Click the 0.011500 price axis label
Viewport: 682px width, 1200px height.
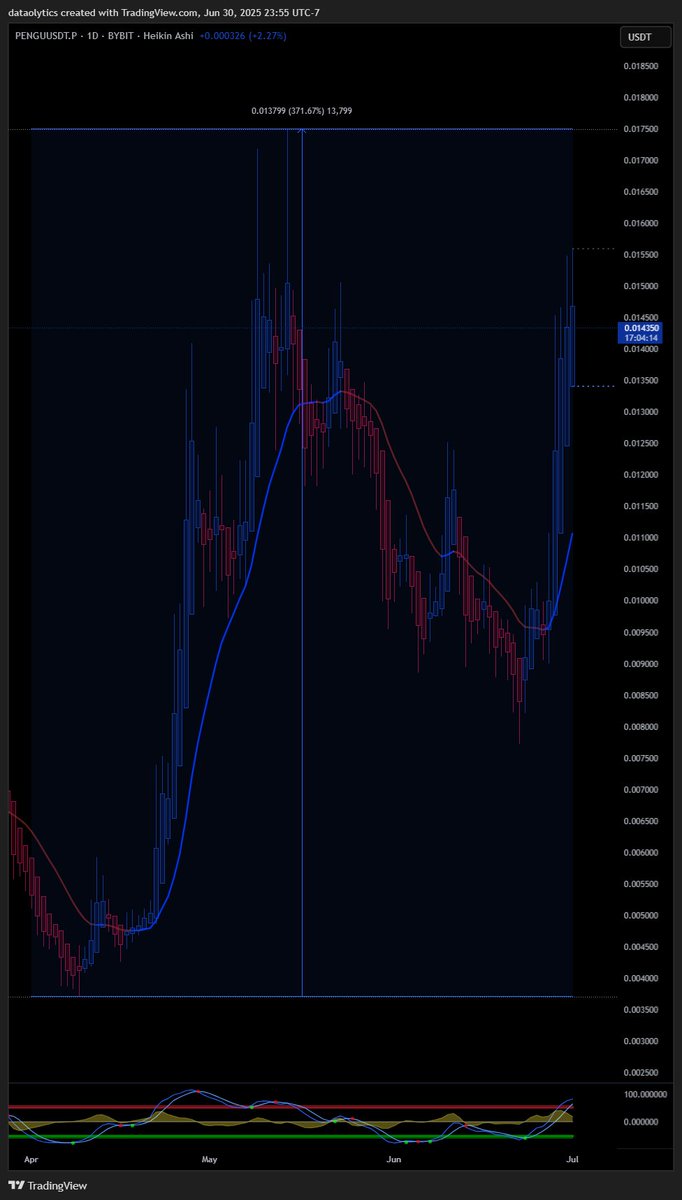click(641, 507)
